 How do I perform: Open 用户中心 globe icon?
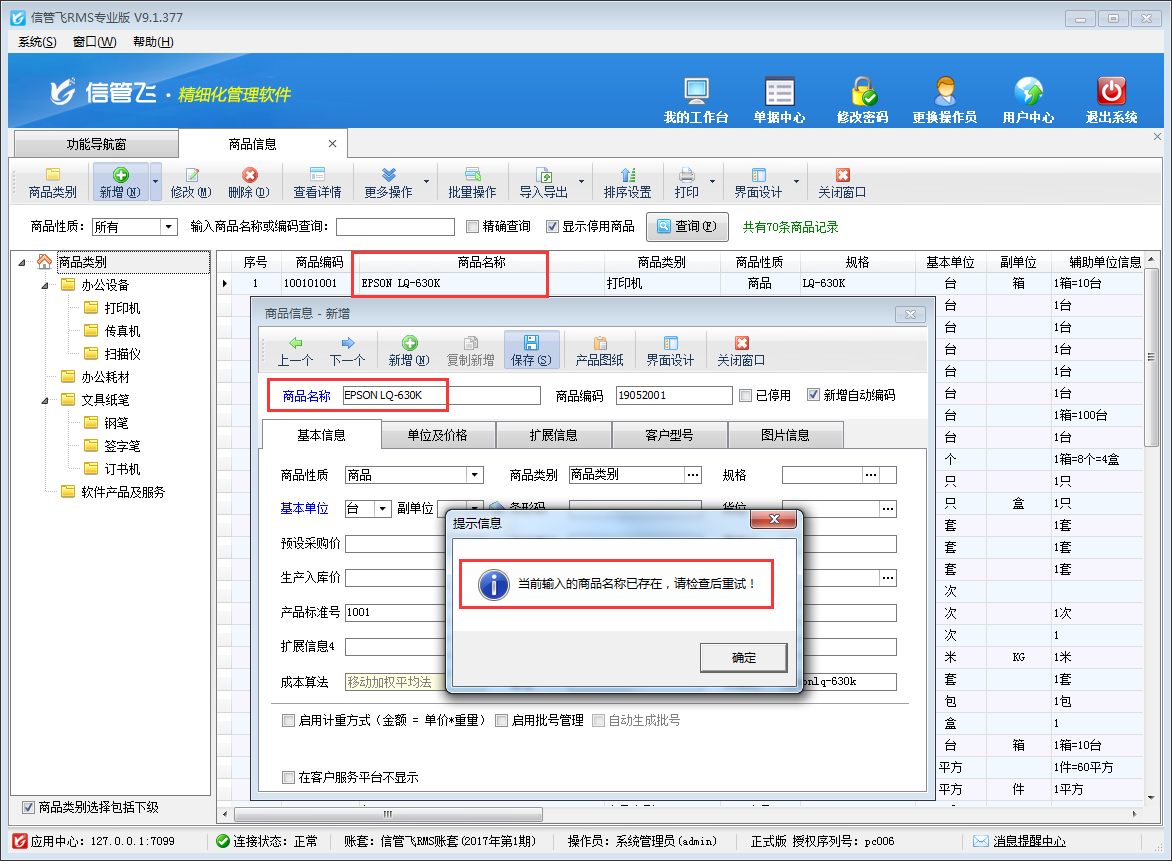coord(1028,93)
